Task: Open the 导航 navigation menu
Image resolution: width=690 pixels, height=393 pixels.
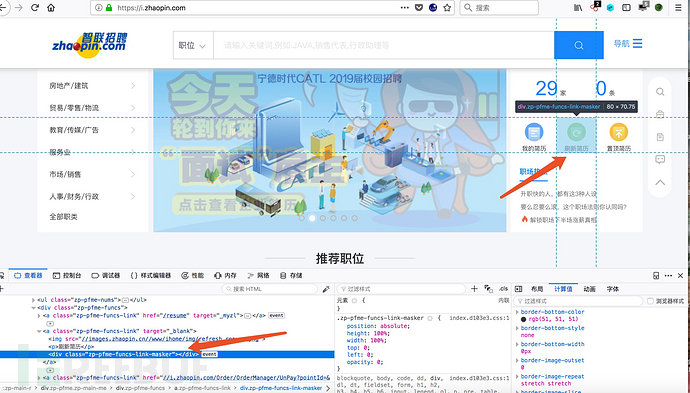Action: coord(628,44)
